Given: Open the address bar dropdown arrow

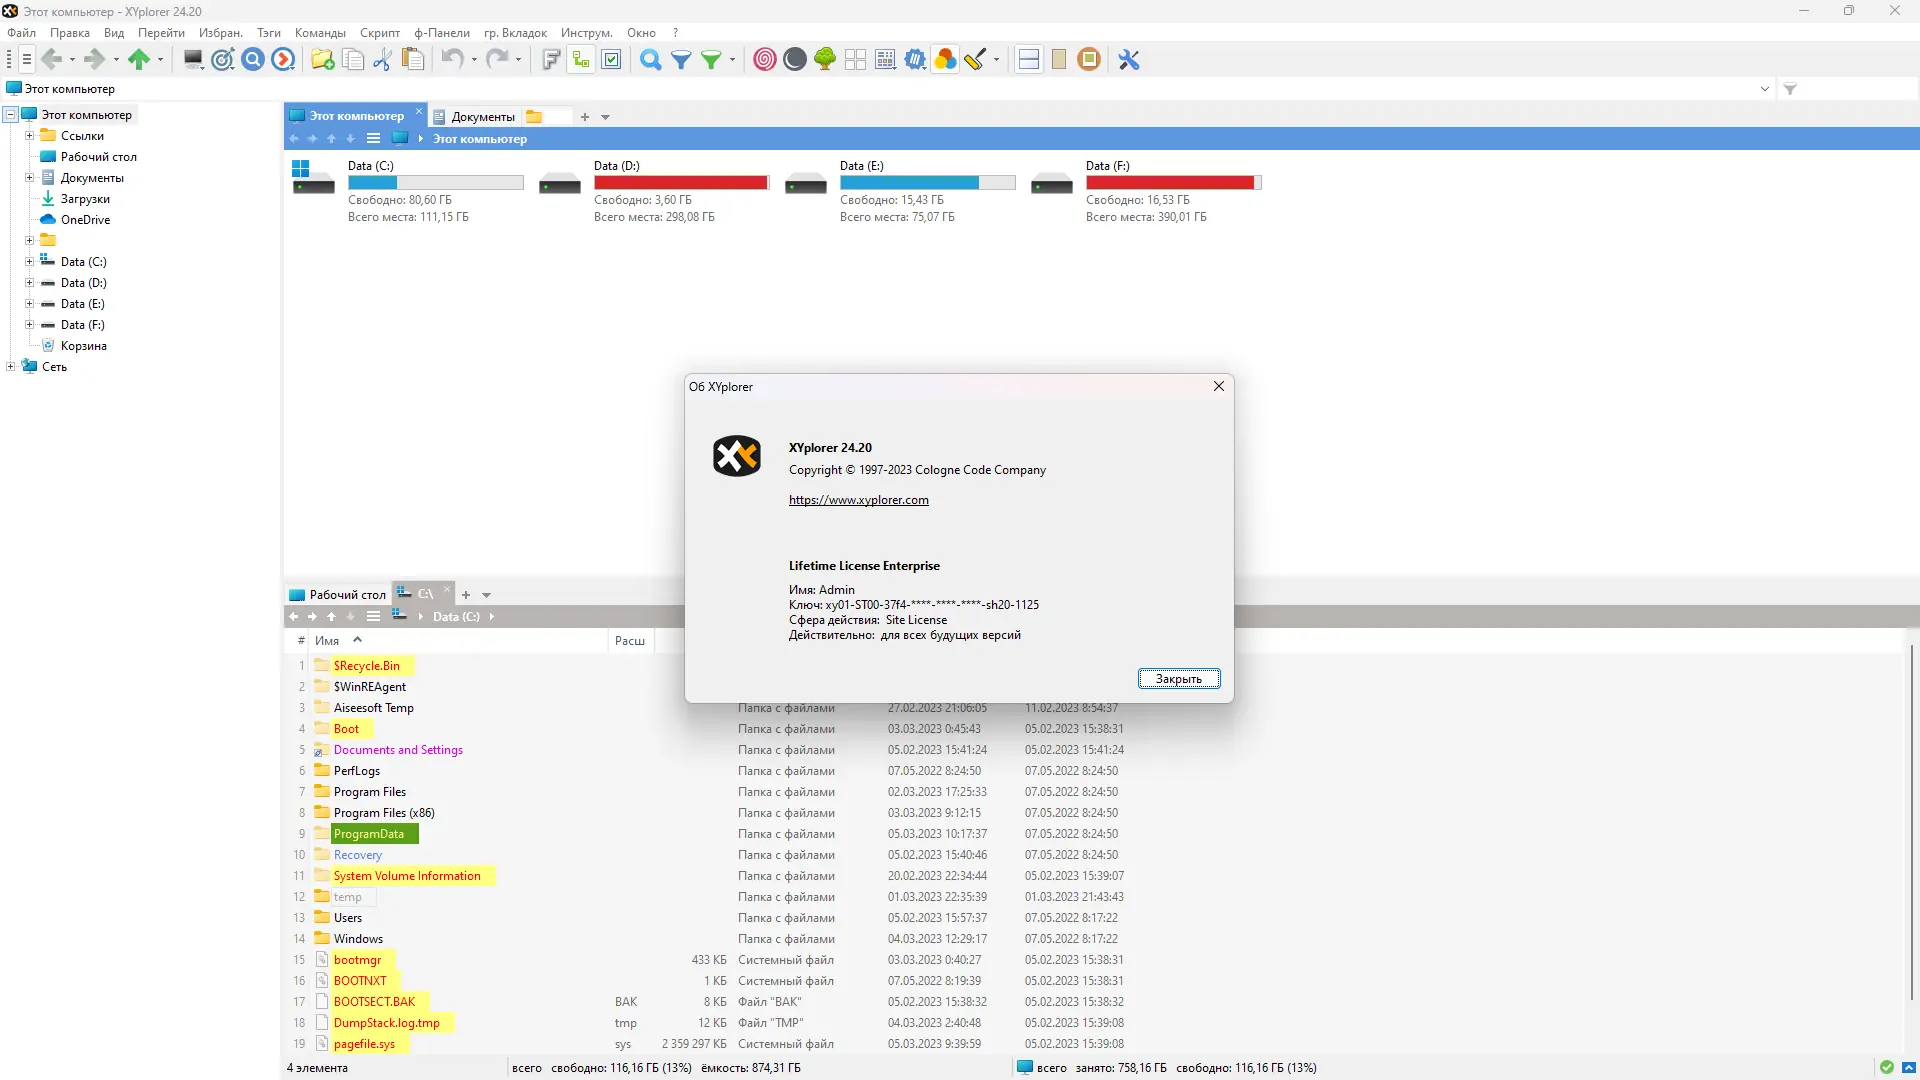Looking at the screenshot, I should 1765,89.
